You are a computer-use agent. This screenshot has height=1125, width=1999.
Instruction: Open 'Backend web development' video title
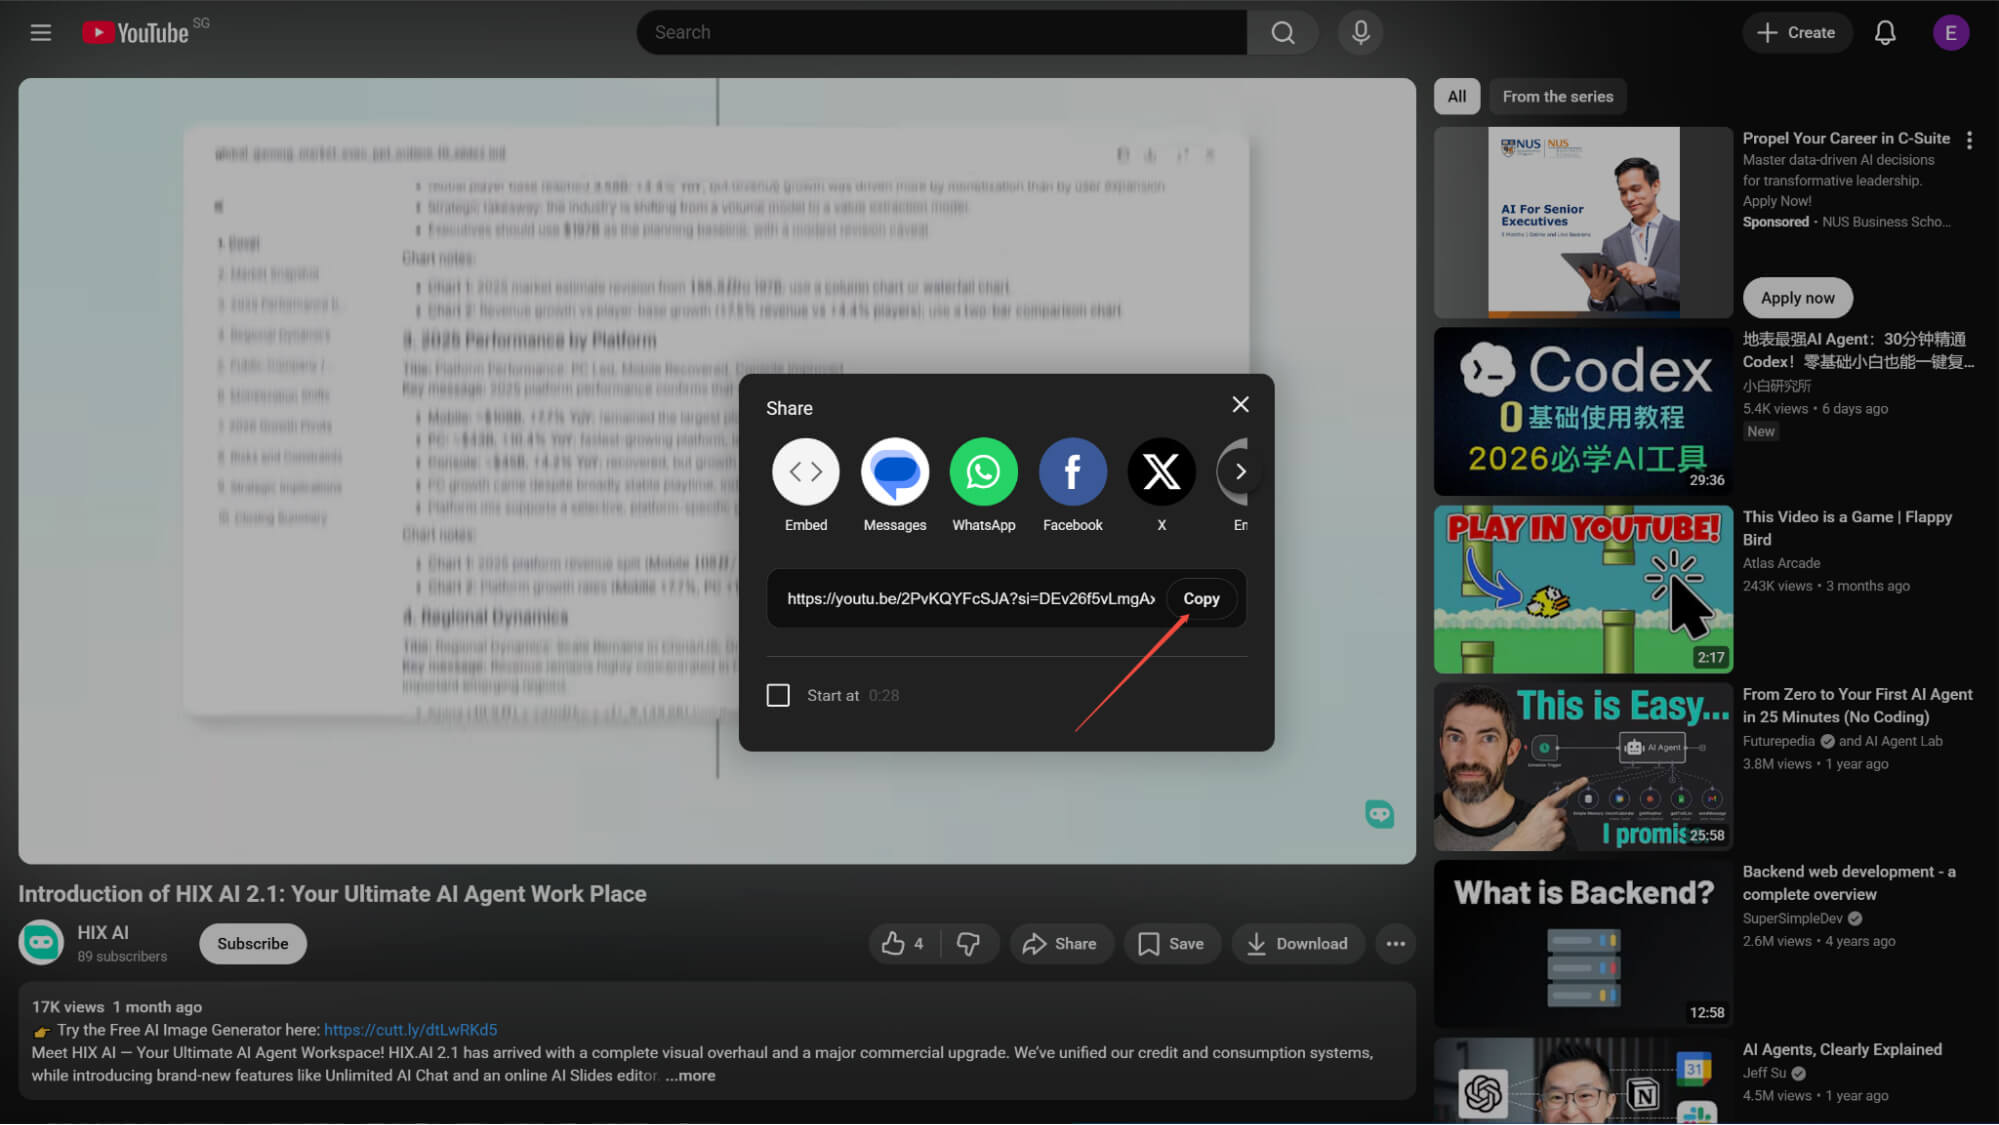tap(1849, 884)
